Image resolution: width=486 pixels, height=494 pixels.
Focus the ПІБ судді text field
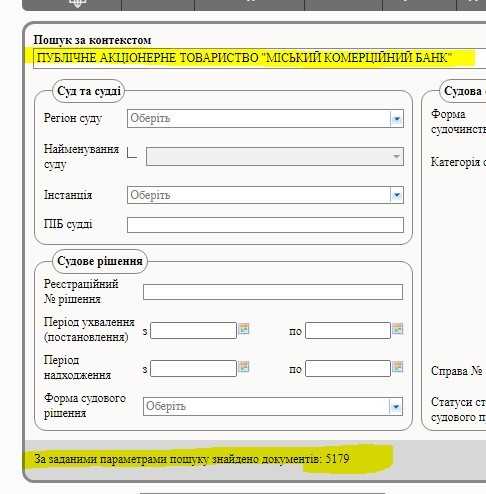pos(265,225)
